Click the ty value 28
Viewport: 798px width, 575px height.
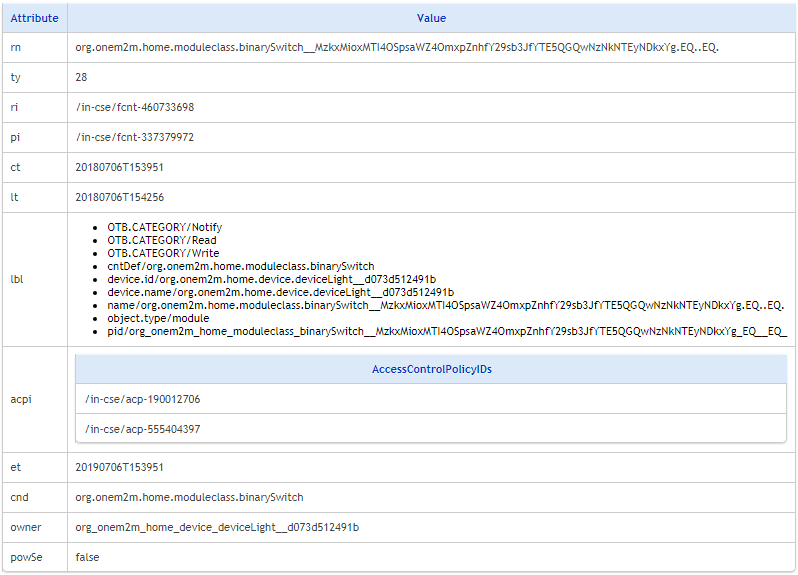(81, 77)
